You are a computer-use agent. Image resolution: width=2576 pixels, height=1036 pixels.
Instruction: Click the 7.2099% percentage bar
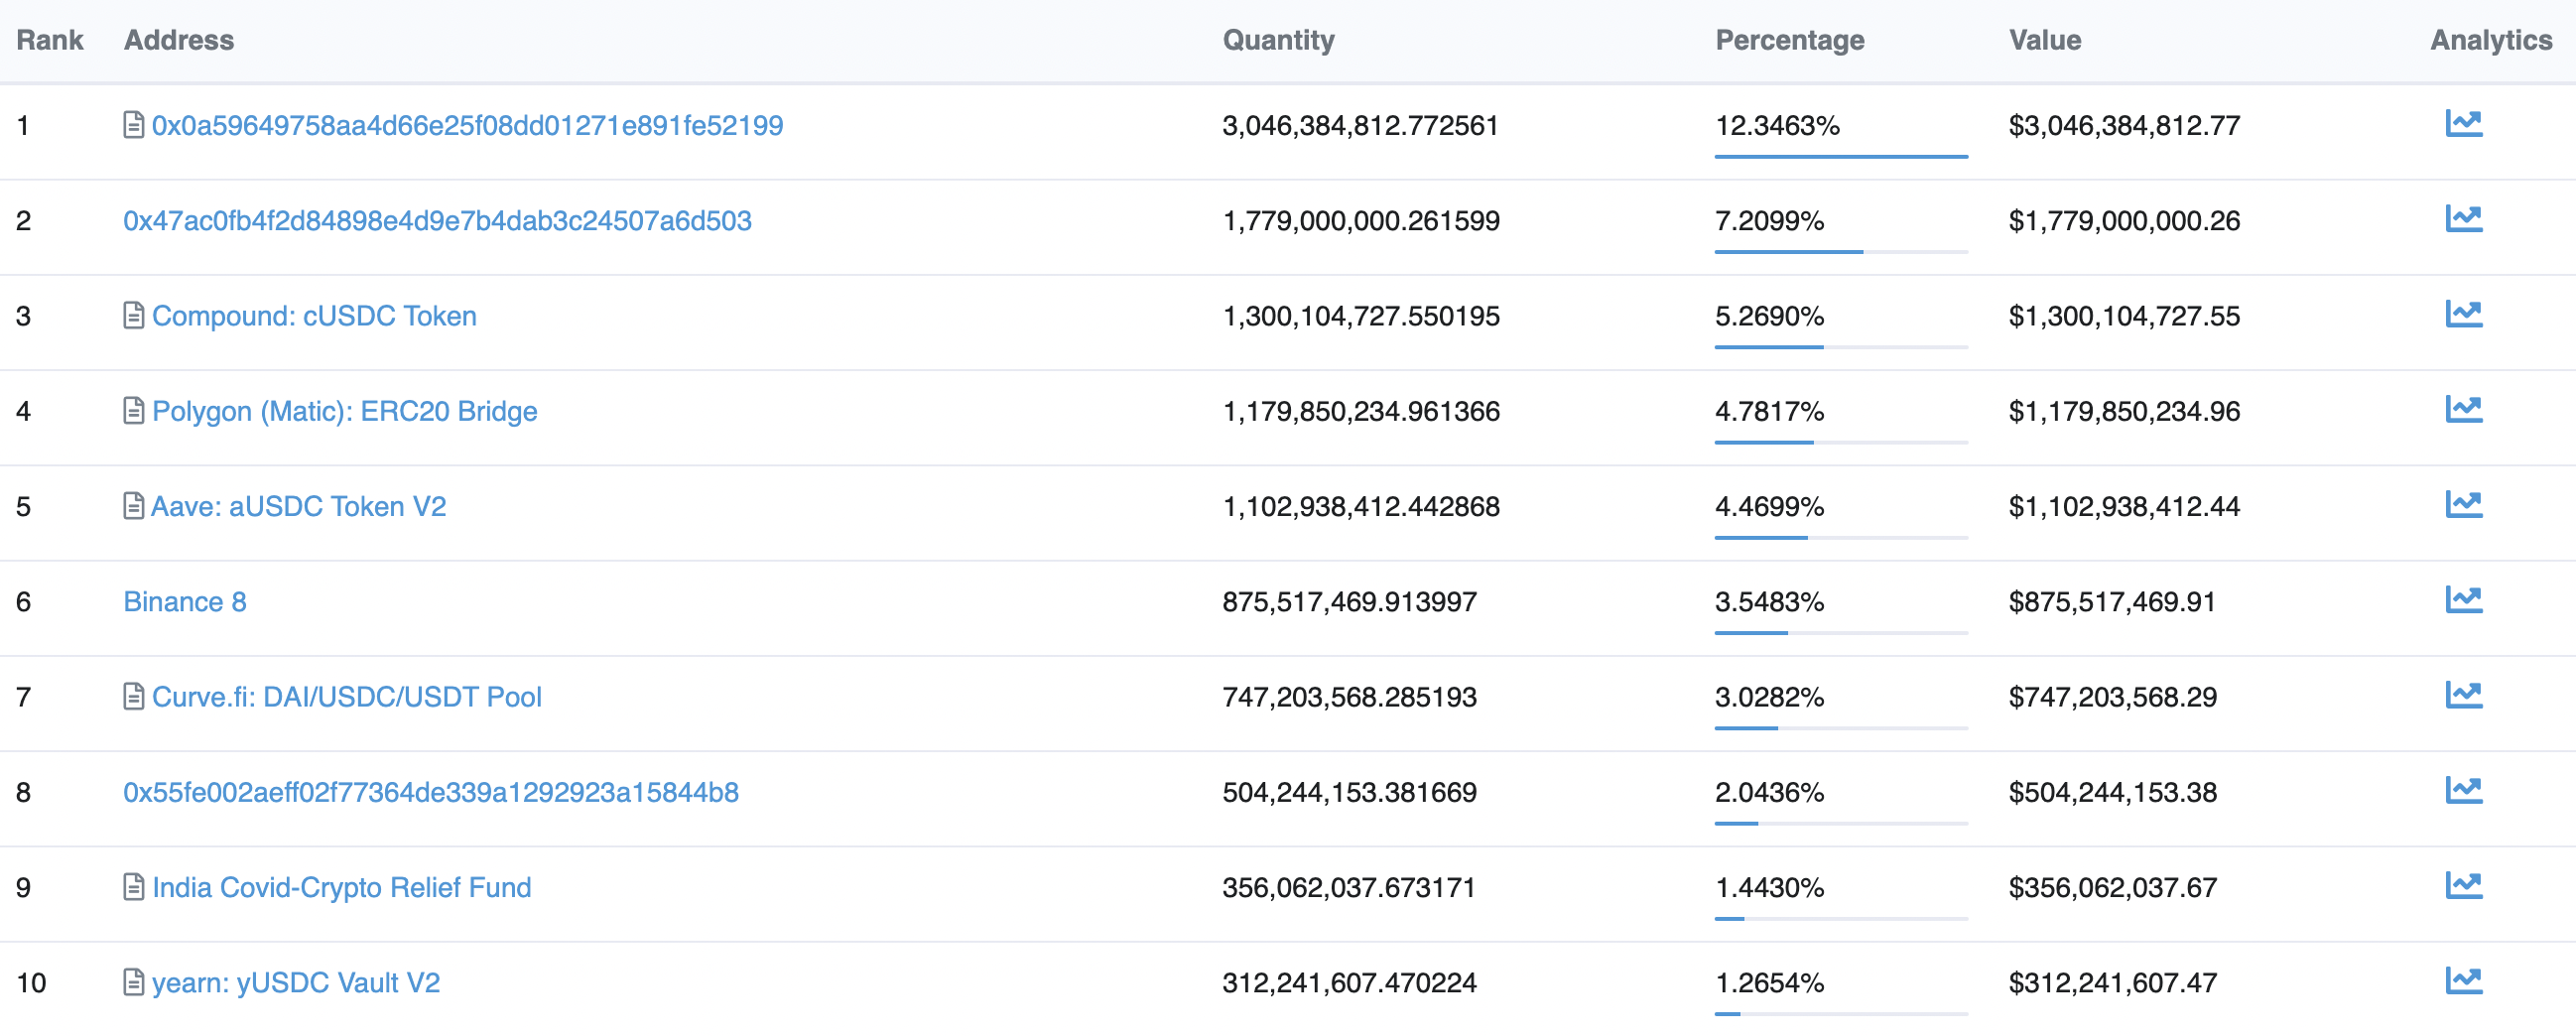(1841, 252)
